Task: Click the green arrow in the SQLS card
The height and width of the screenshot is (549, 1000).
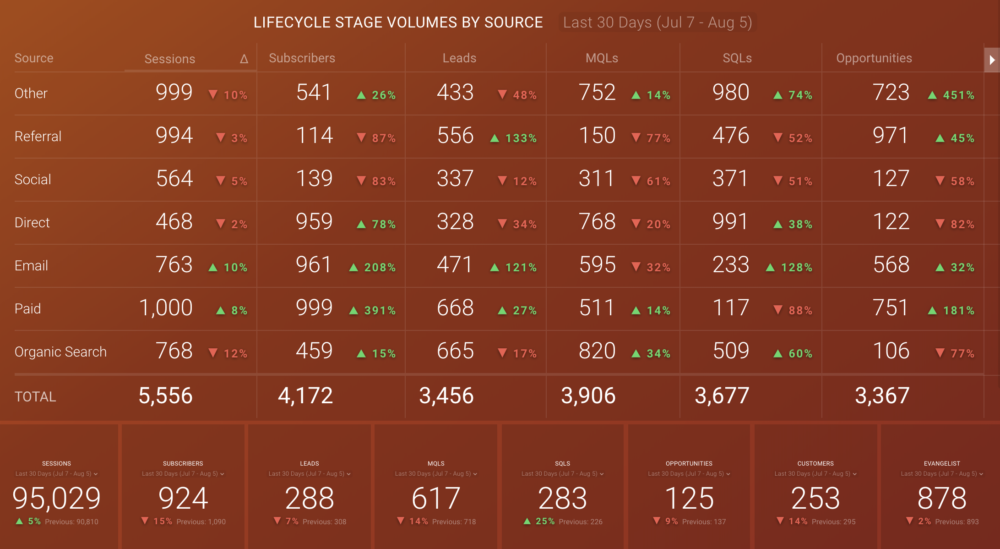Action: click(x=526, y=521)
